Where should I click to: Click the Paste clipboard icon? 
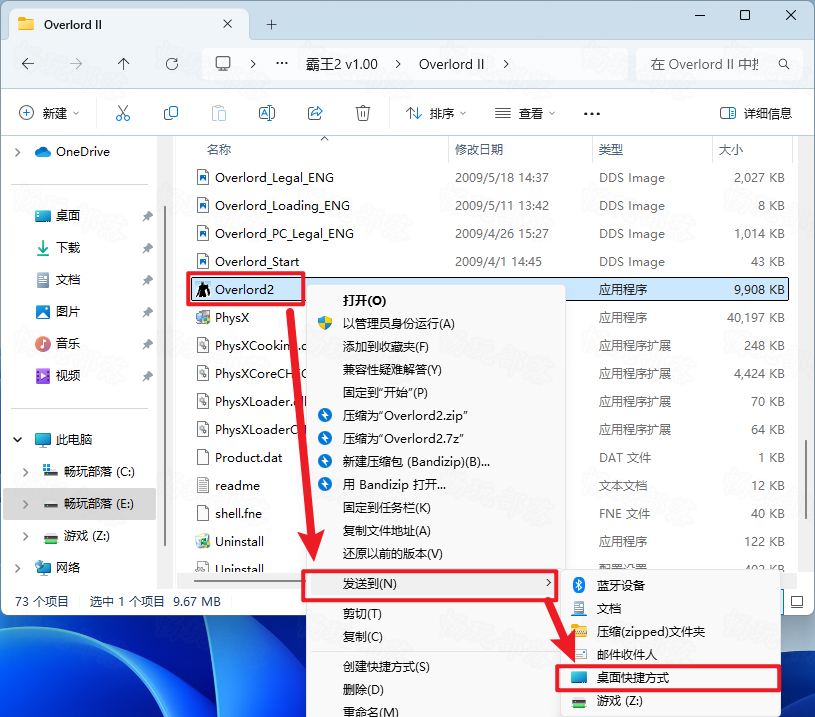click(219, 113)
